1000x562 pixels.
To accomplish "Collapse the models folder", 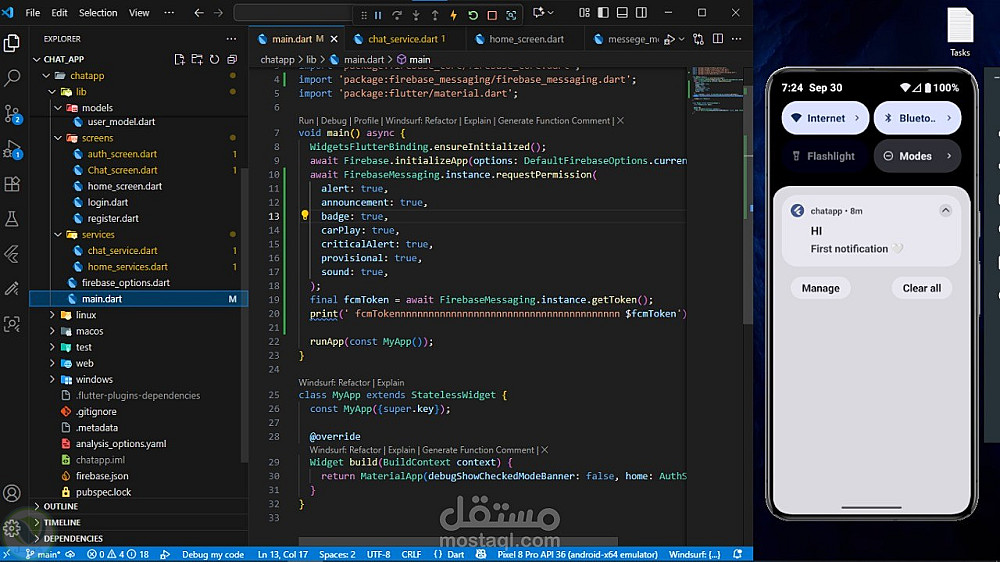I will pyautogui.click(x=58, y=108).
